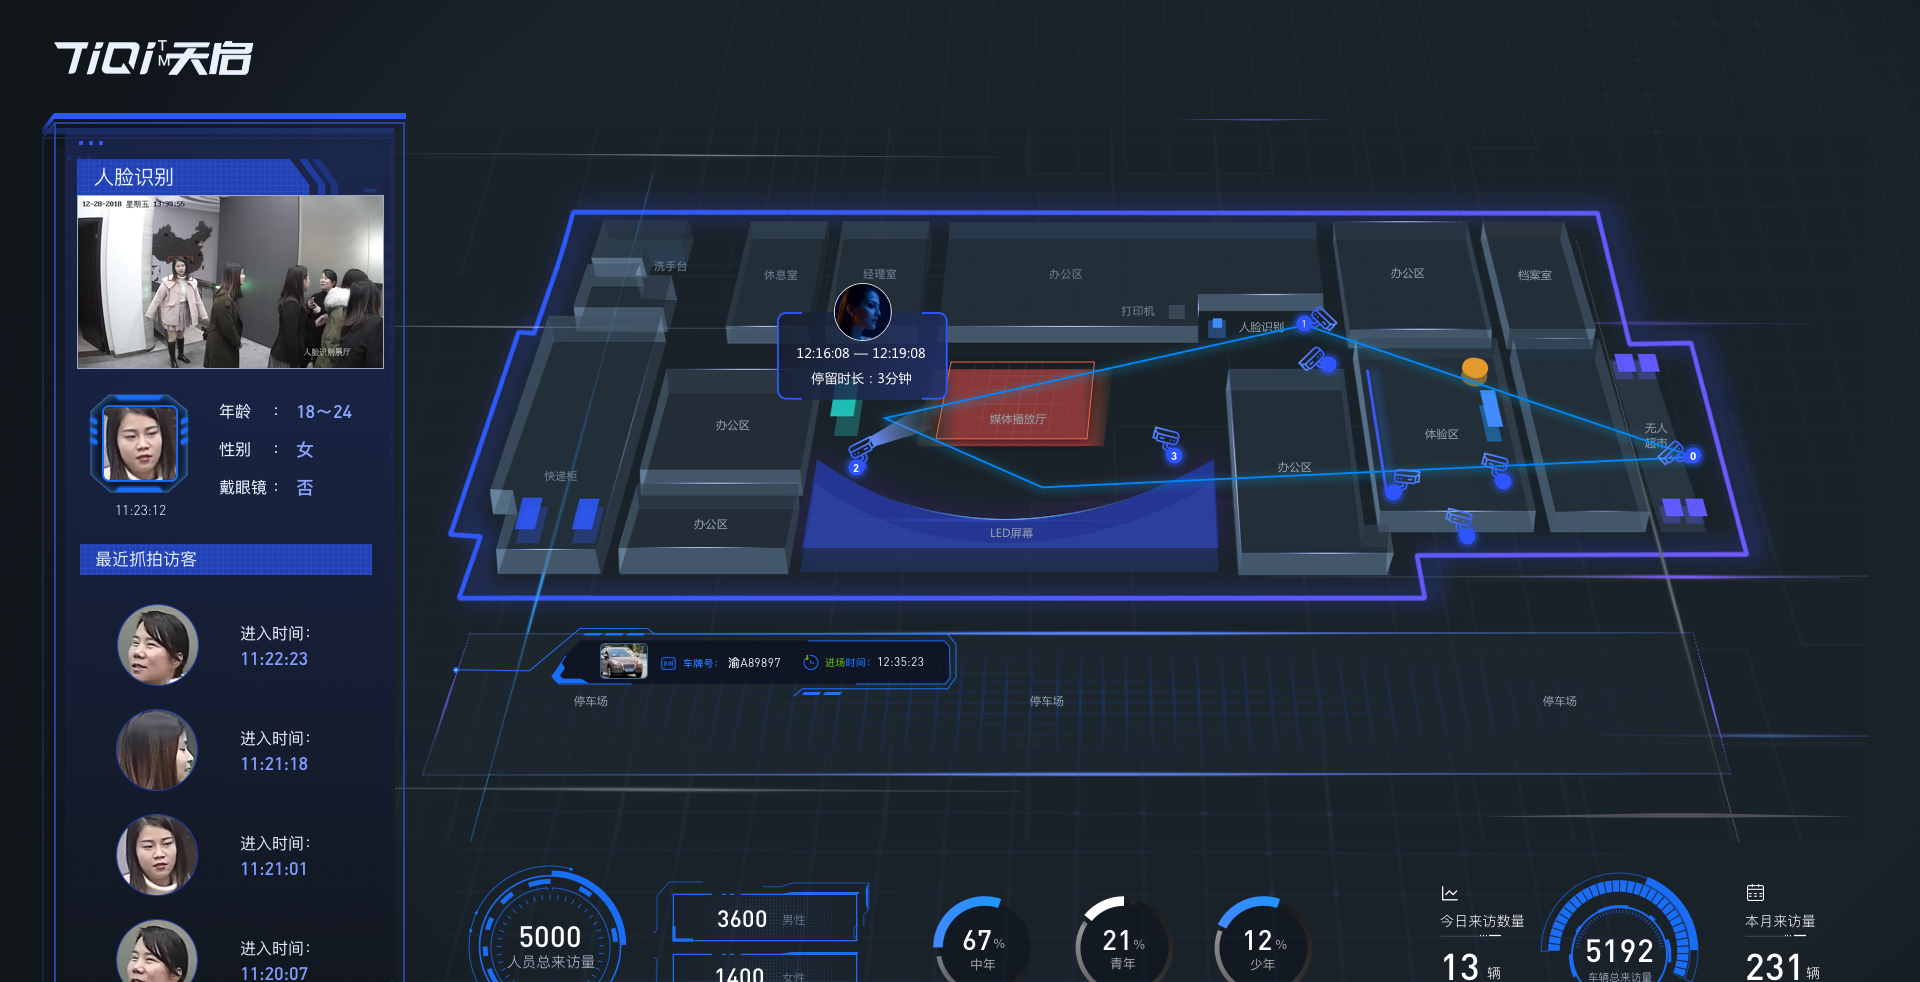Click the printer icon next to 打印机
Screen dimensions: 1920x982
click(x=1177, y=312)
